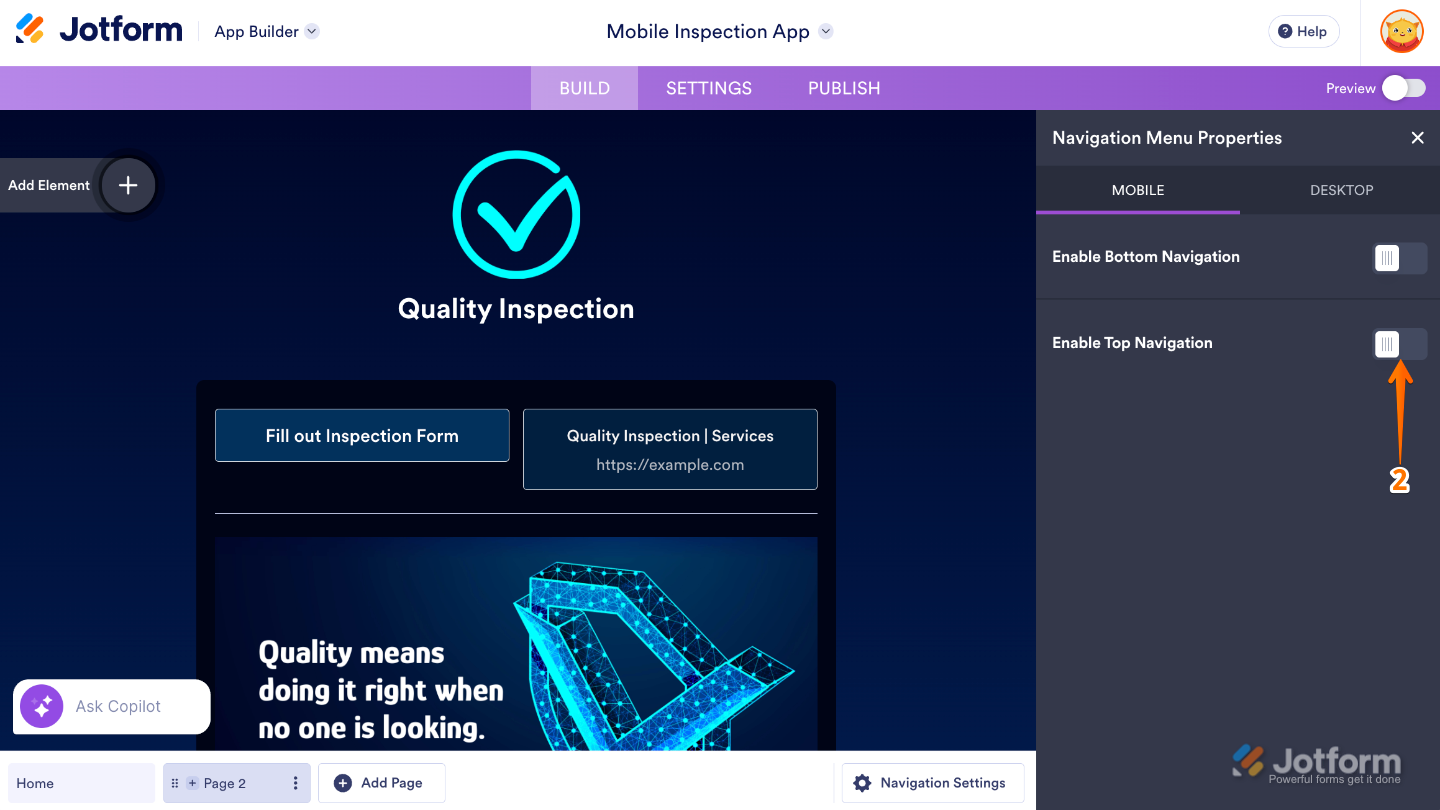Click the Page 2 drag handle icon
This screenshot has width=1440, height=810.
click(176, 783)
